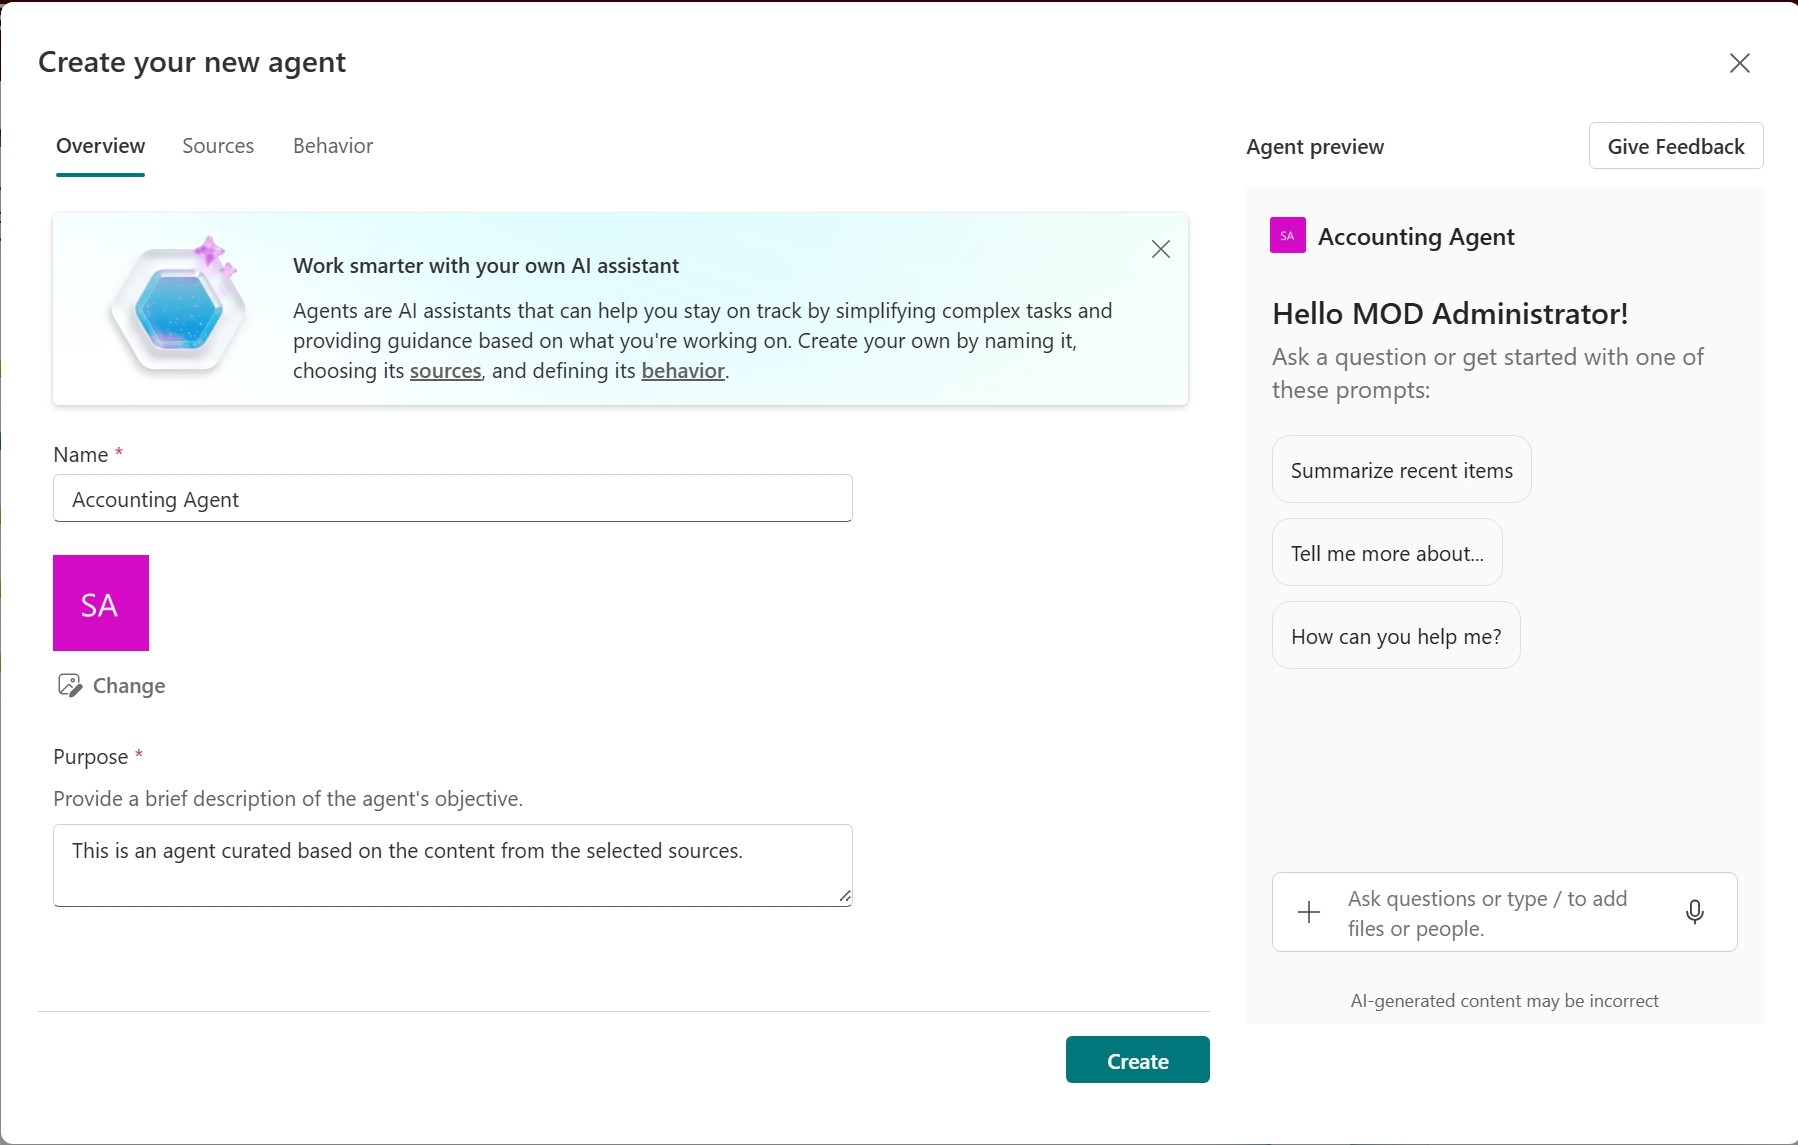1798x1145 pixels.
Task: Click the Change avatar image icon
Action: click(x=70, y=685)
